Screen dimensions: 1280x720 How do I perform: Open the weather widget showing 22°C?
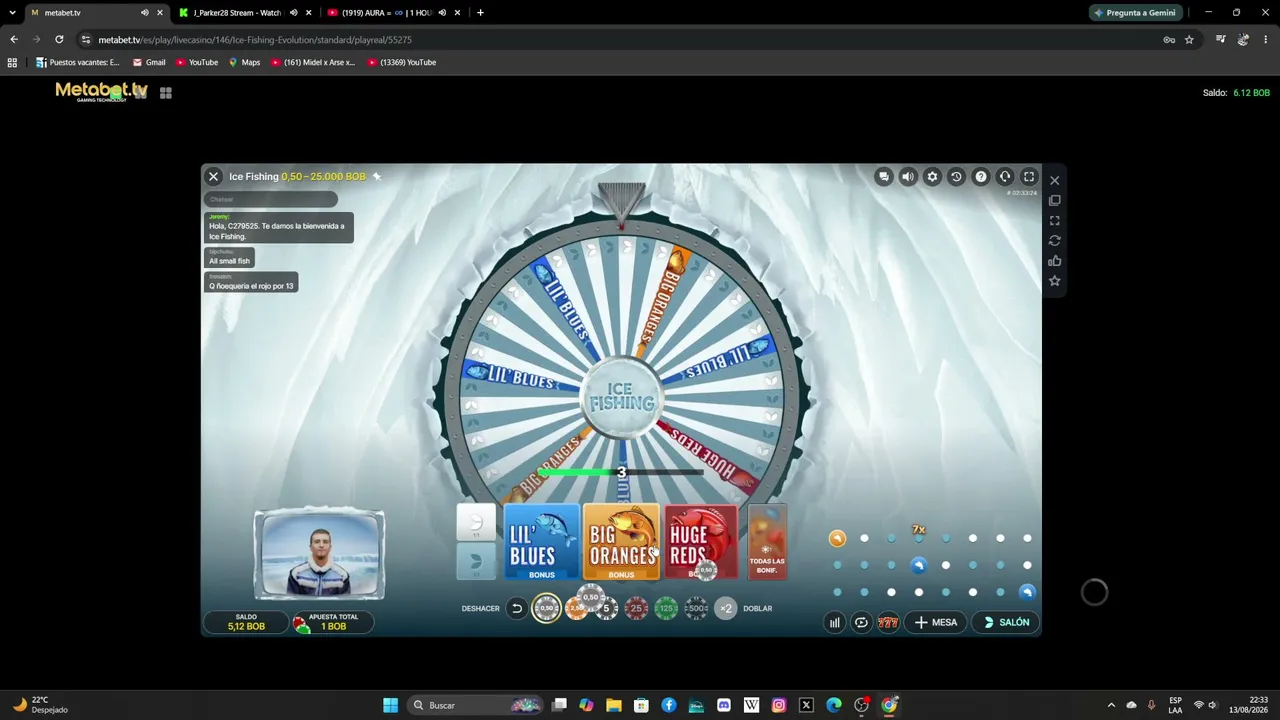click(39, 705)
